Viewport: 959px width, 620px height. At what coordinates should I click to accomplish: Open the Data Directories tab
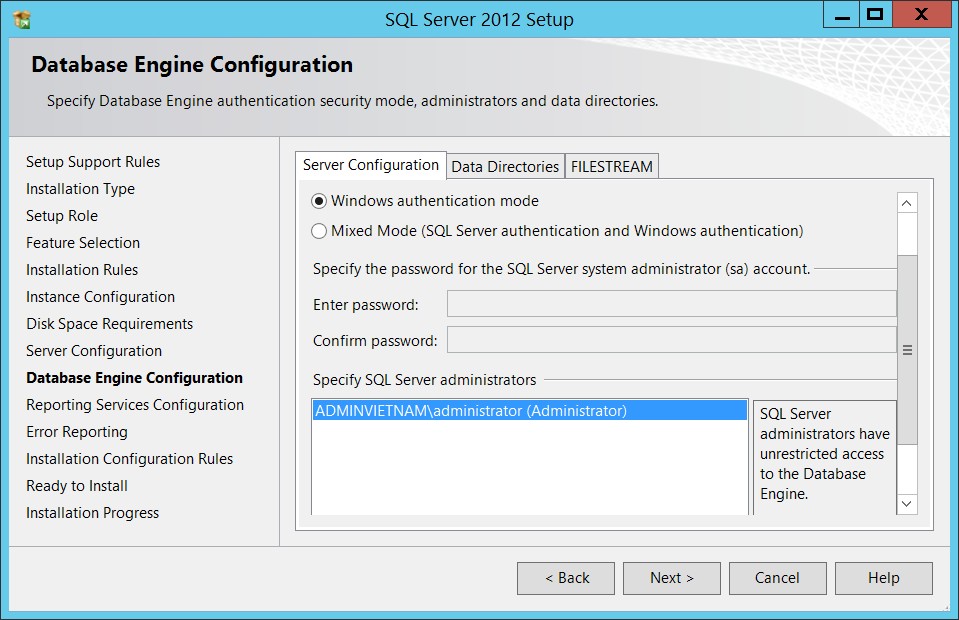pyautogui.click(x=505, y=166)
